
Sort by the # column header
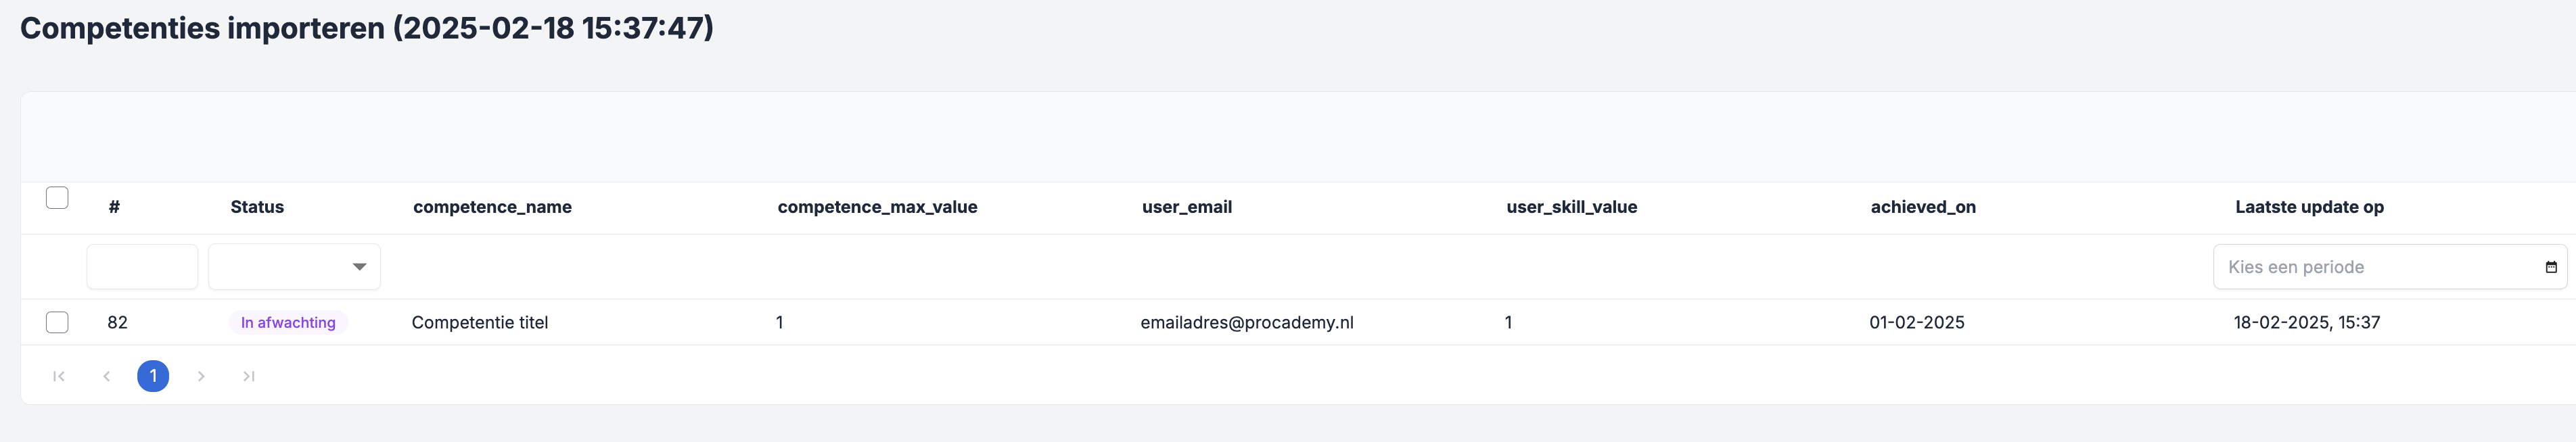coord(114,207)
